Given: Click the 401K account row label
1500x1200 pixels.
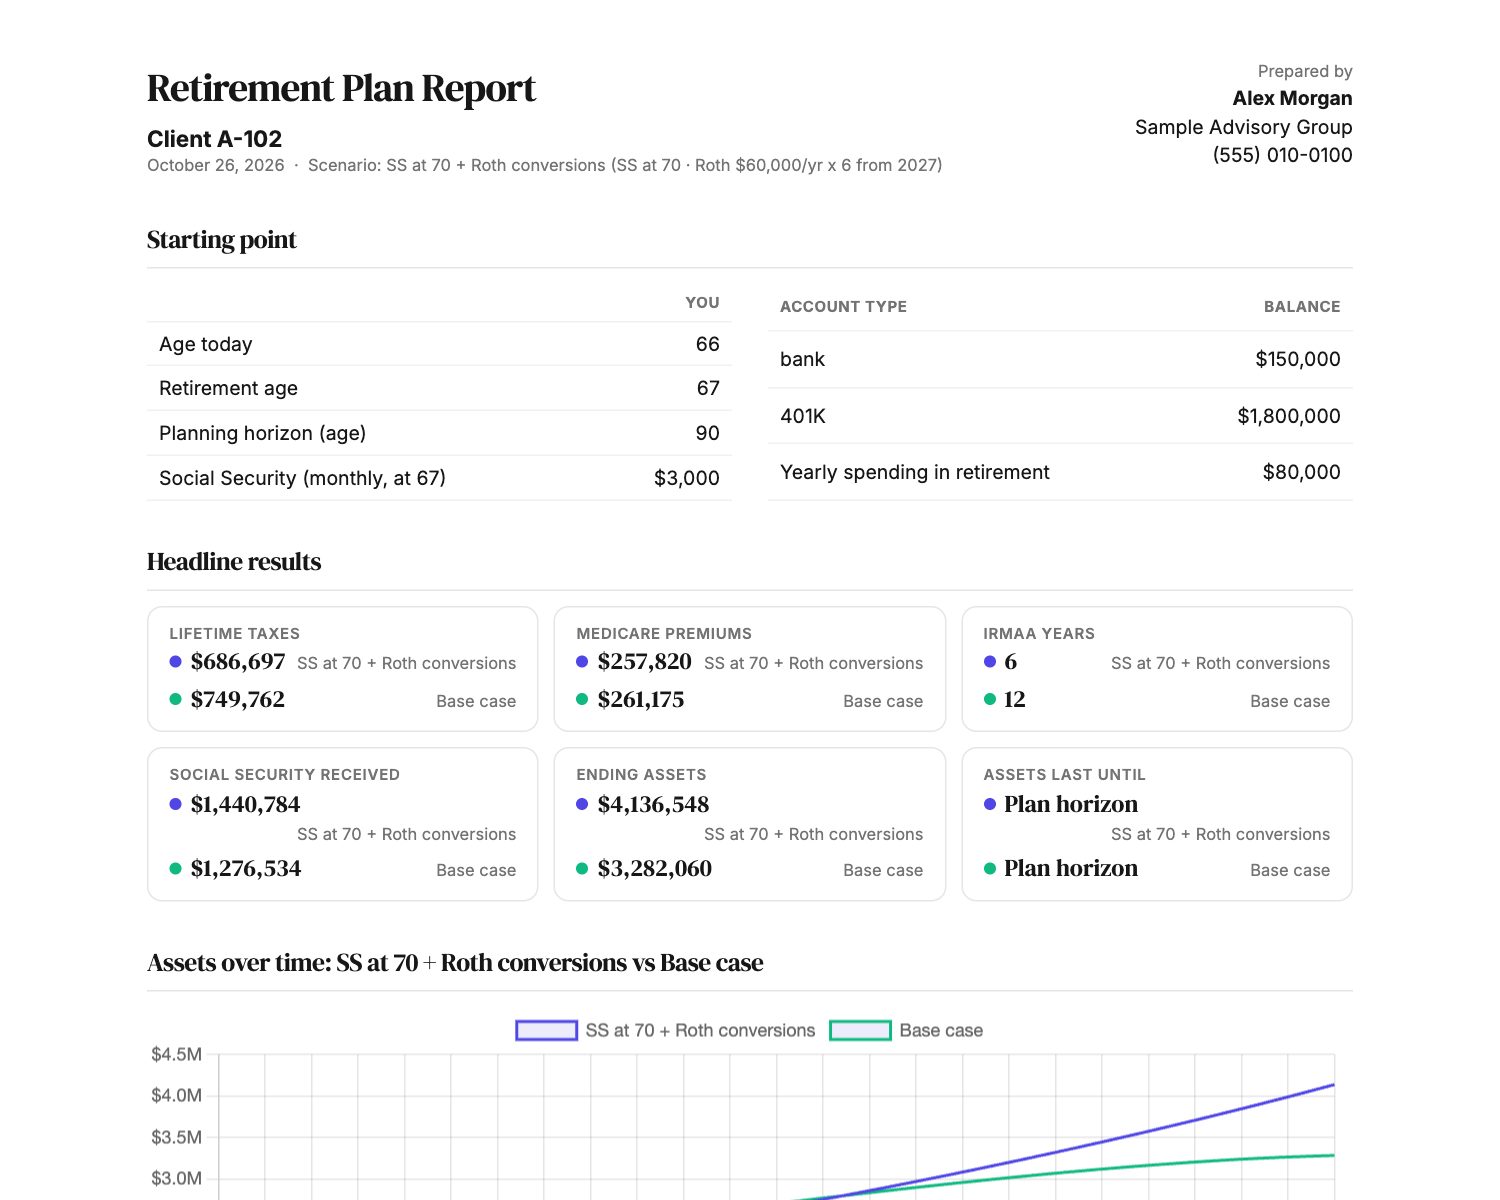Looking at the screenshot, I should tap(803, 416).
